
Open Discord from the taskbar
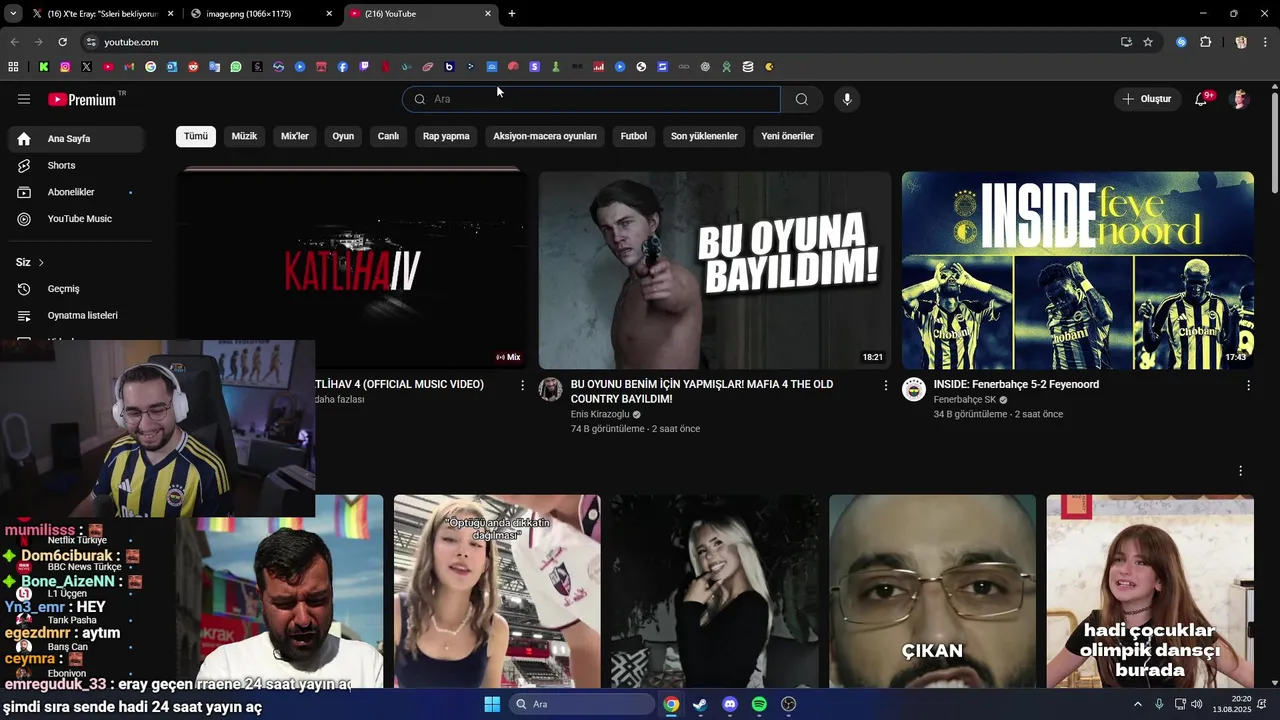(730, 704)
